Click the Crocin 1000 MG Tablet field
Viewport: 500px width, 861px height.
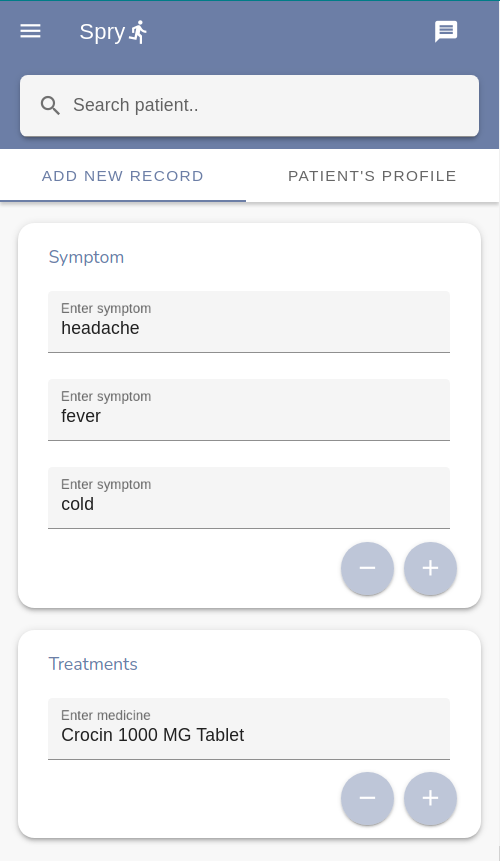click(249, 729)
